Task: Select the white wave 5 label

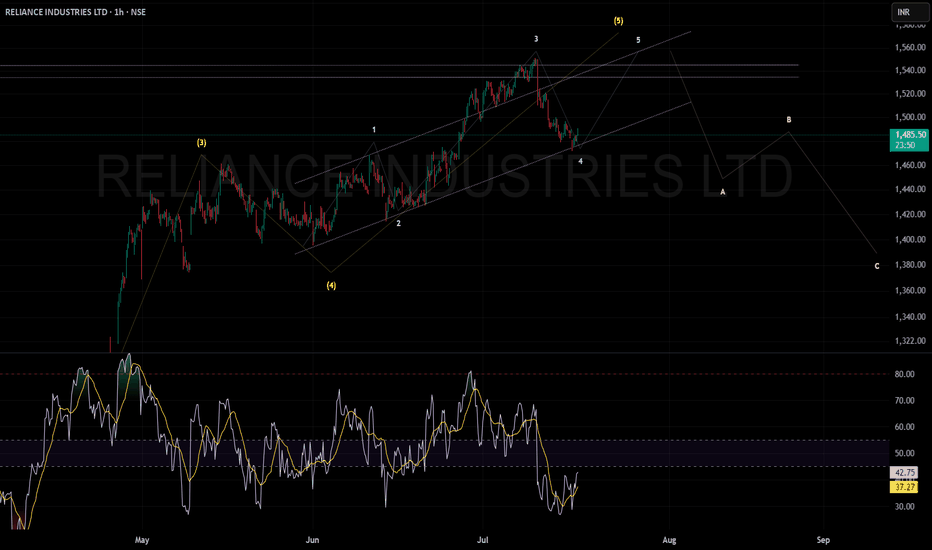Action: pyautogui.click(x=638, y=40)
